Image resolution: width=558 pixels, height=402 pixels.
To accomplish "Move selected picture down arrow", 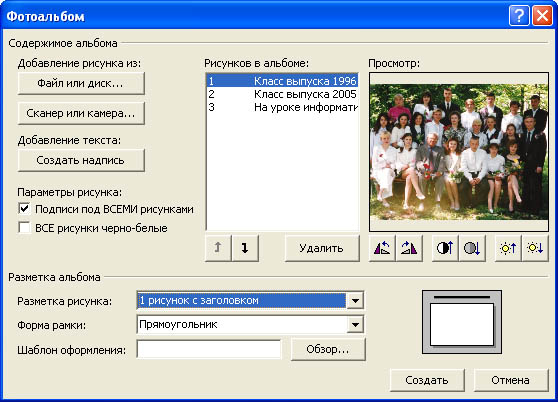I will click(x=245, y=248).
